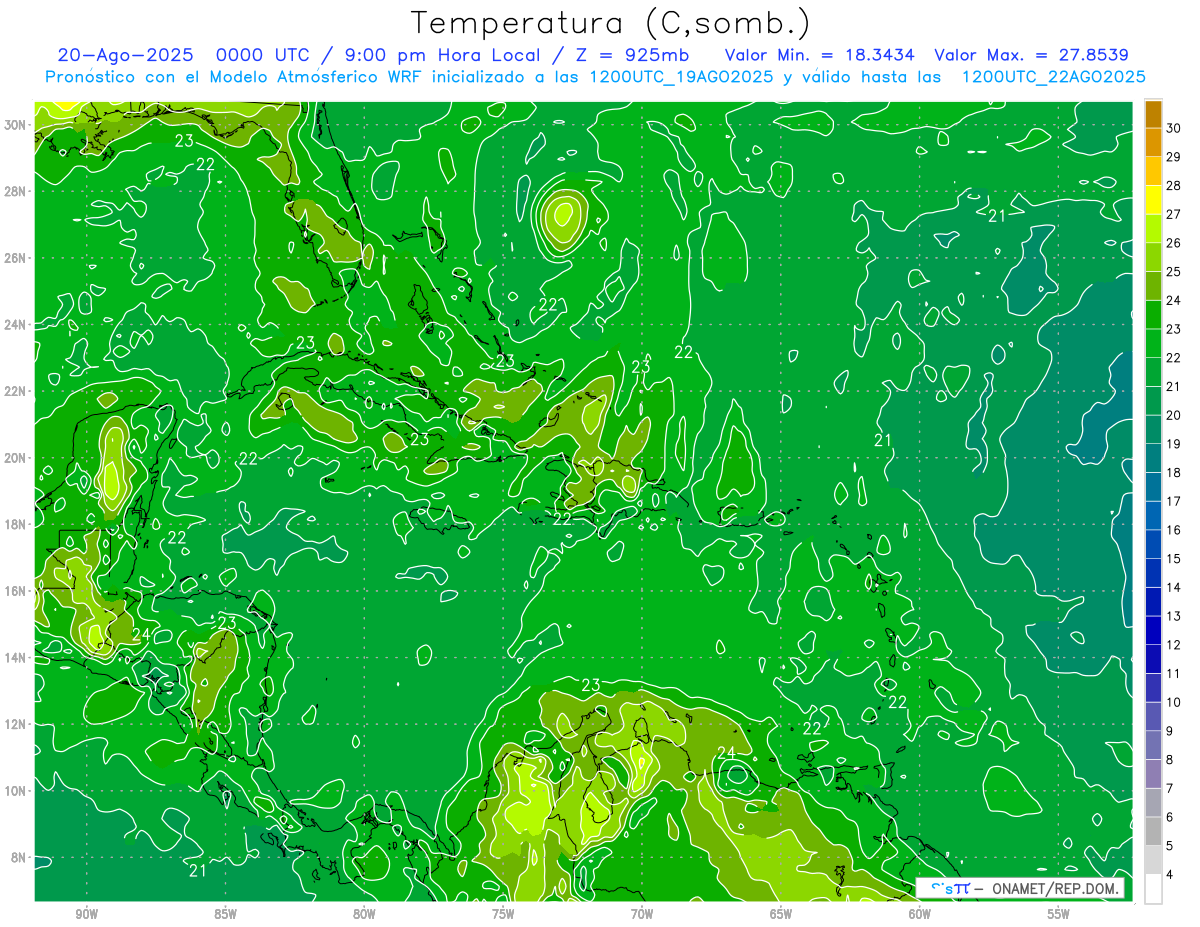Click the "65W" longitude axis label
Screen dimensions: 1200x927
[x=781, y=914]
